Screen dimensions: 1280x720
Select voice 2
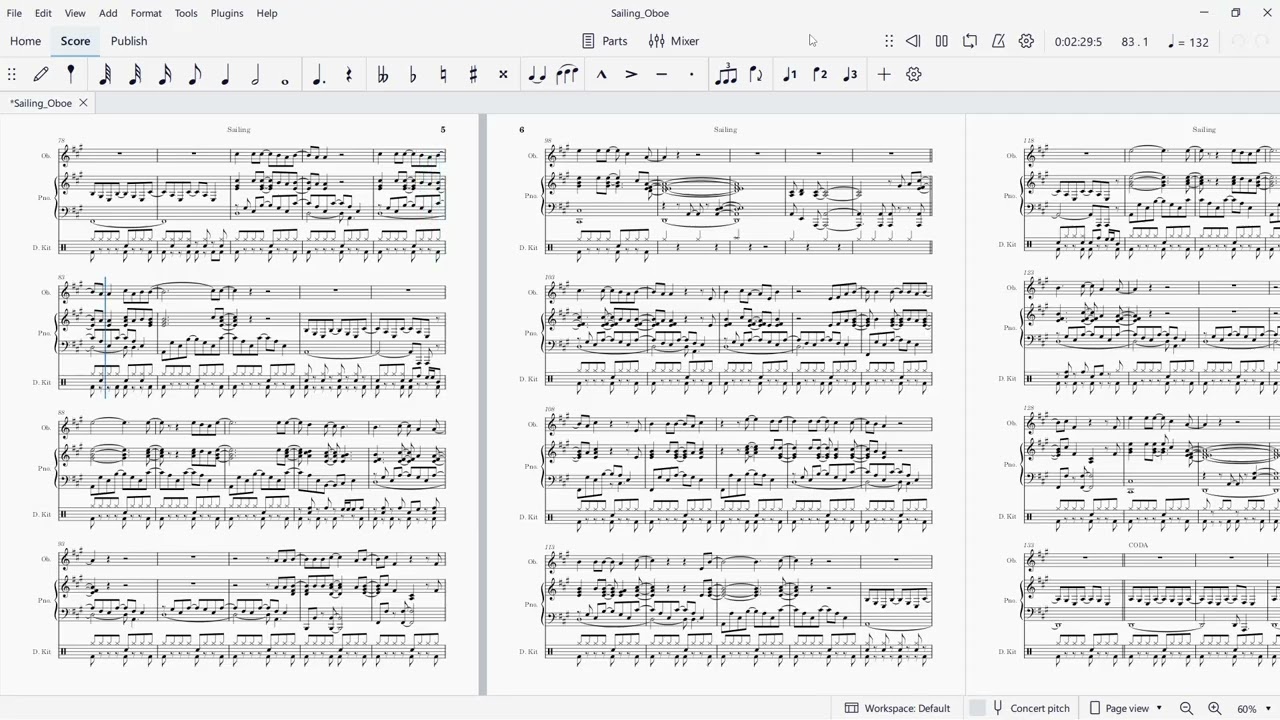click(820, 74)
